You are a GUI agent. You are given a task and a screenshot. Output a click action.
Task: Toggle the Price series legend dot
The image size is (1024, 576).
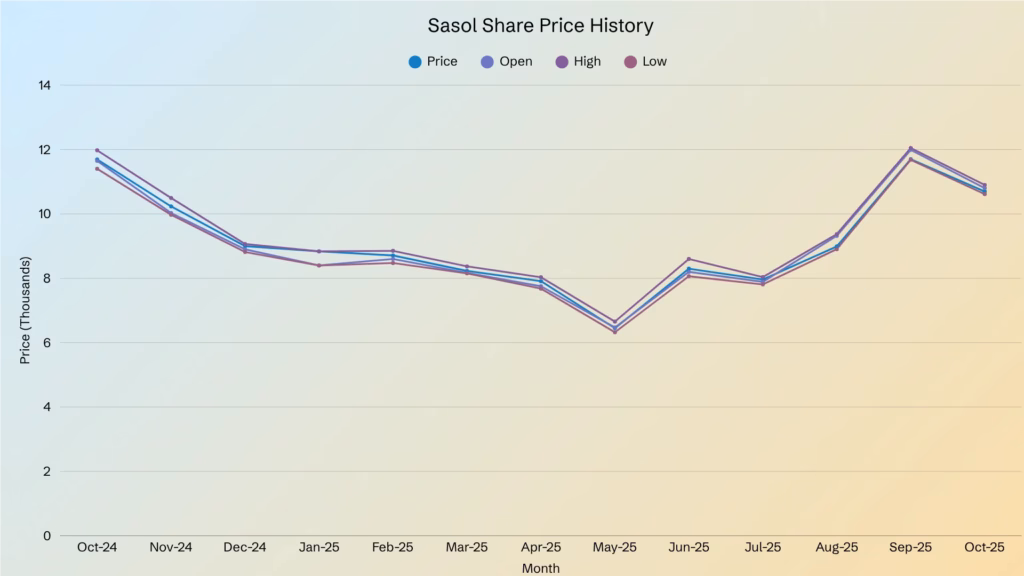[414, 62]
